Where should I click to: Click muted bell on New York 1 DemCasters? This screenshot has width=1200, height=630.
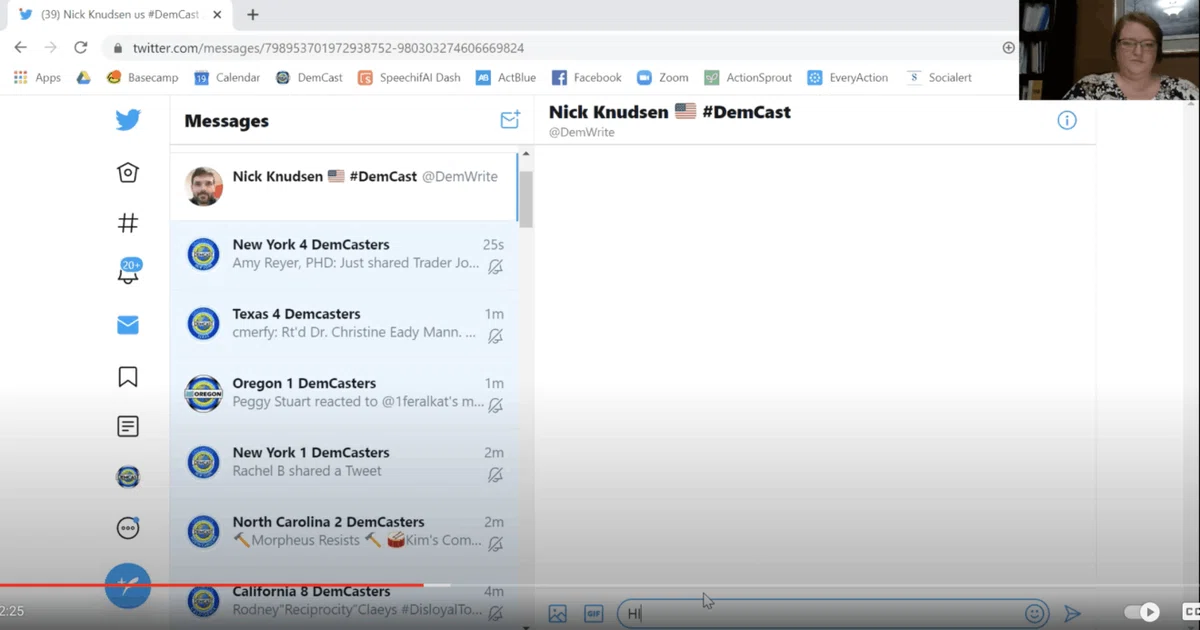click(495, 475)
